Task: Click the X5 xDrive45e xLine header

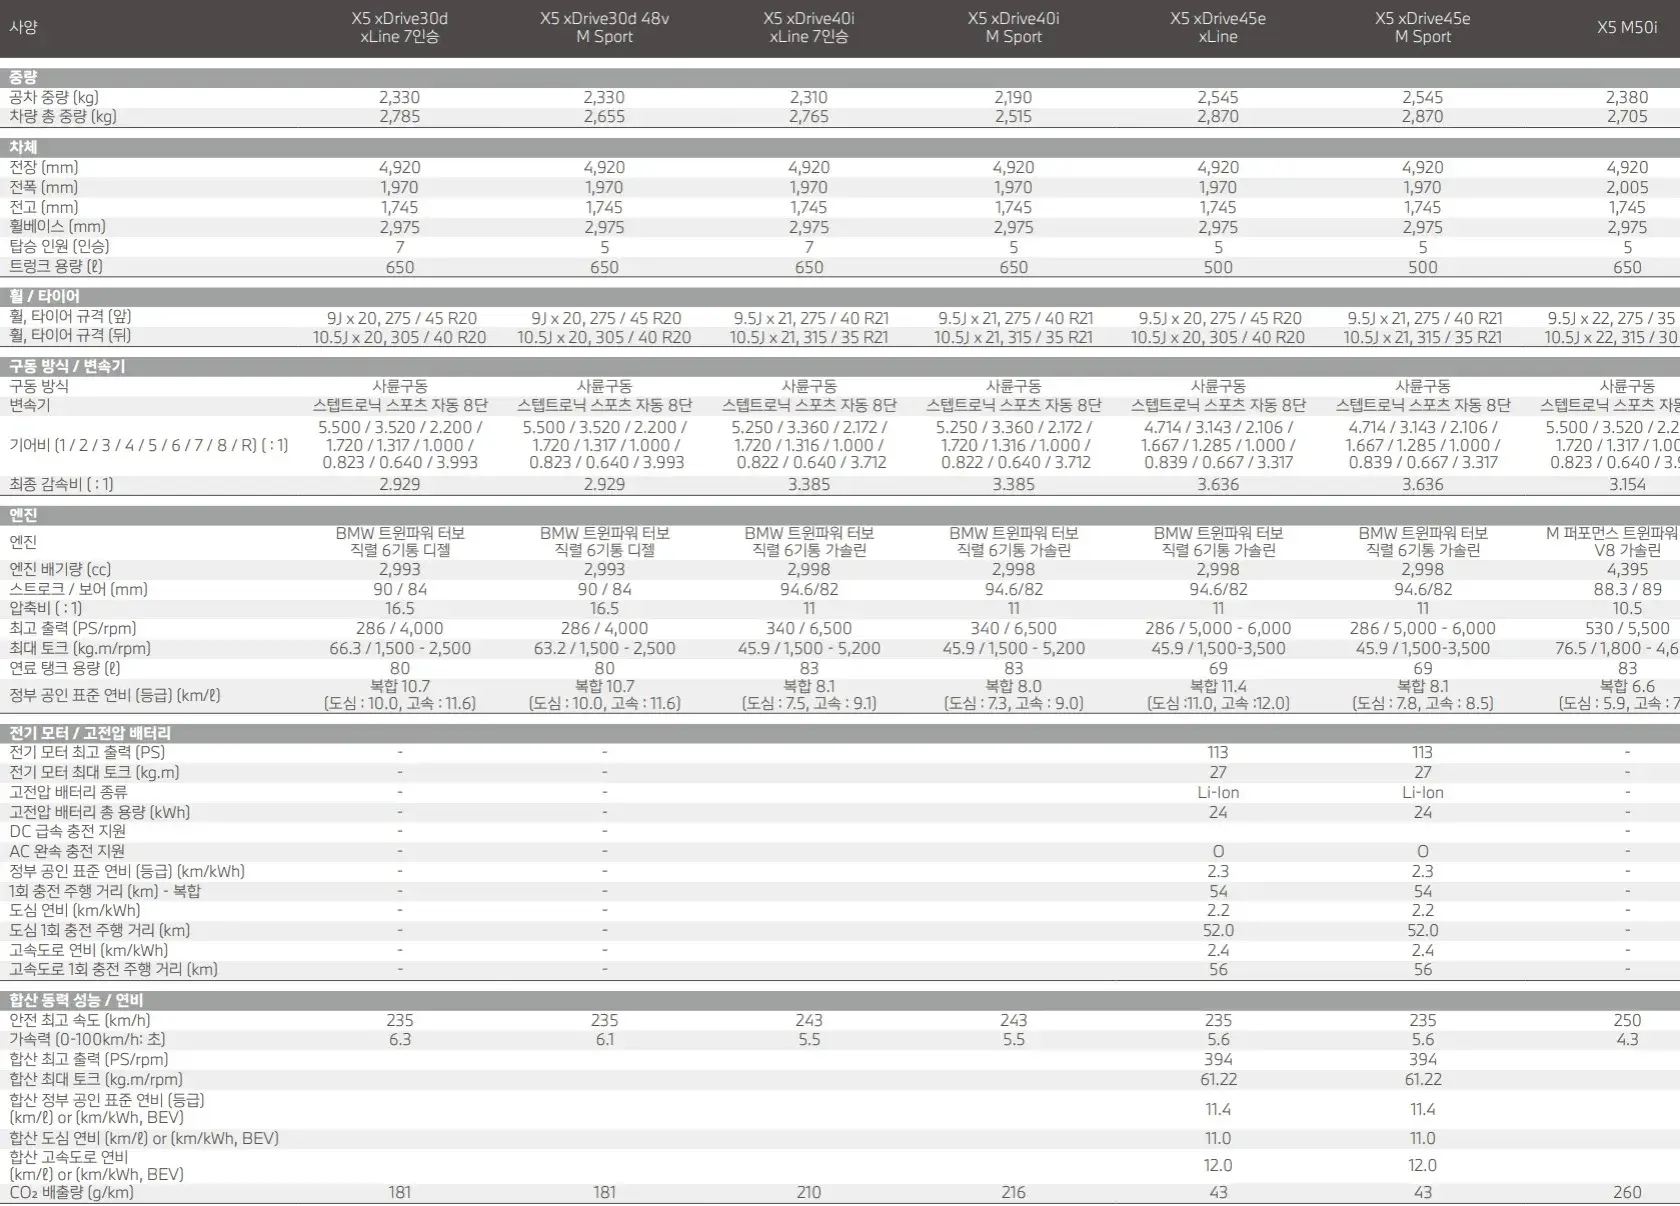Action: 1218,27
